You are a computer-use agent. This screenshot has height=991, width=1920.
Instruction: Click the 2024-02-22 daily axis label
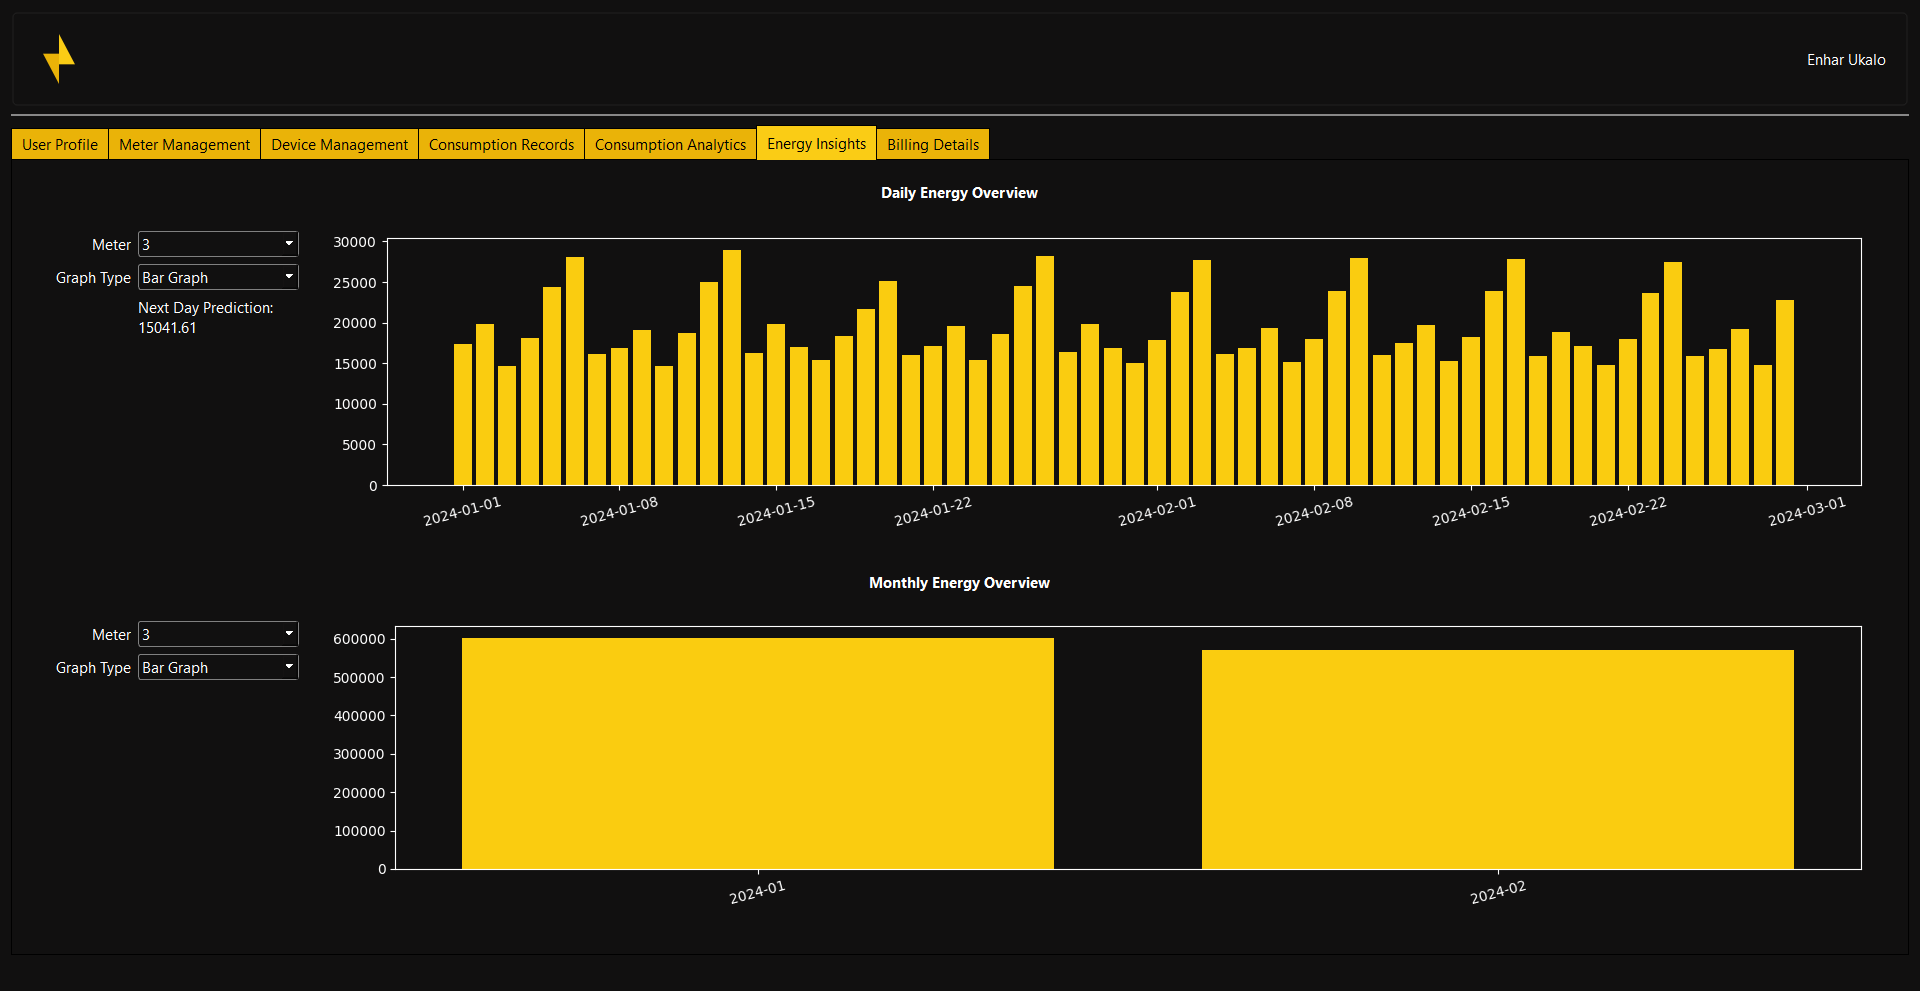pyautogui.click(x=1628, y=511)
